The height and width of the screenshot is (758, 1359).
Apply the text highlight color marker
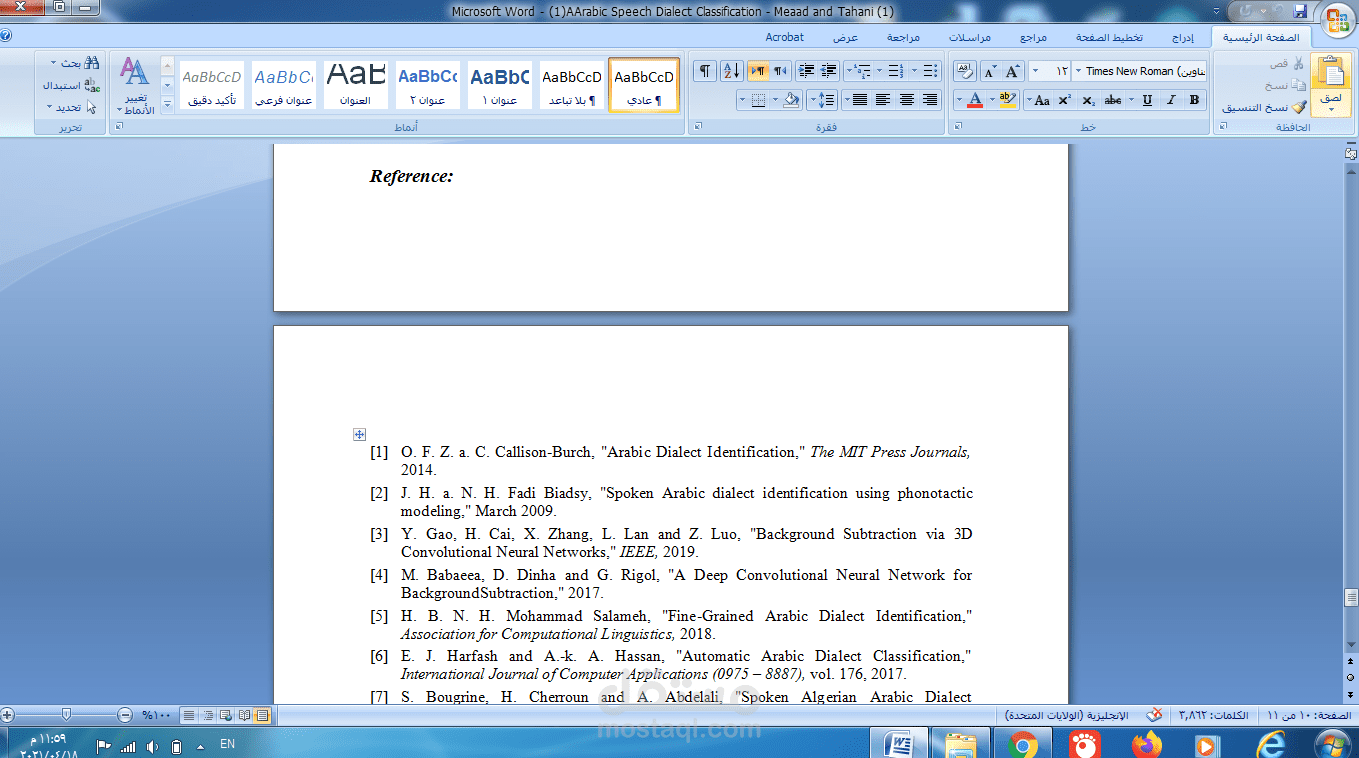(x=1005, y=100)
